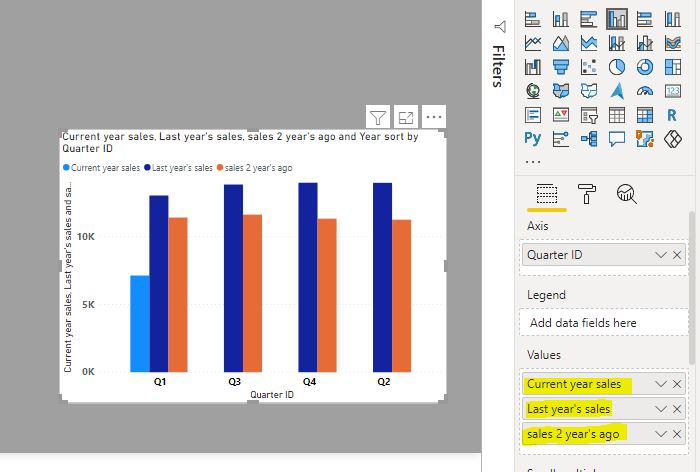This screenshot has height=472, width=700.
Task: Remove Current year sales from Values
Action: coord(677,384)
